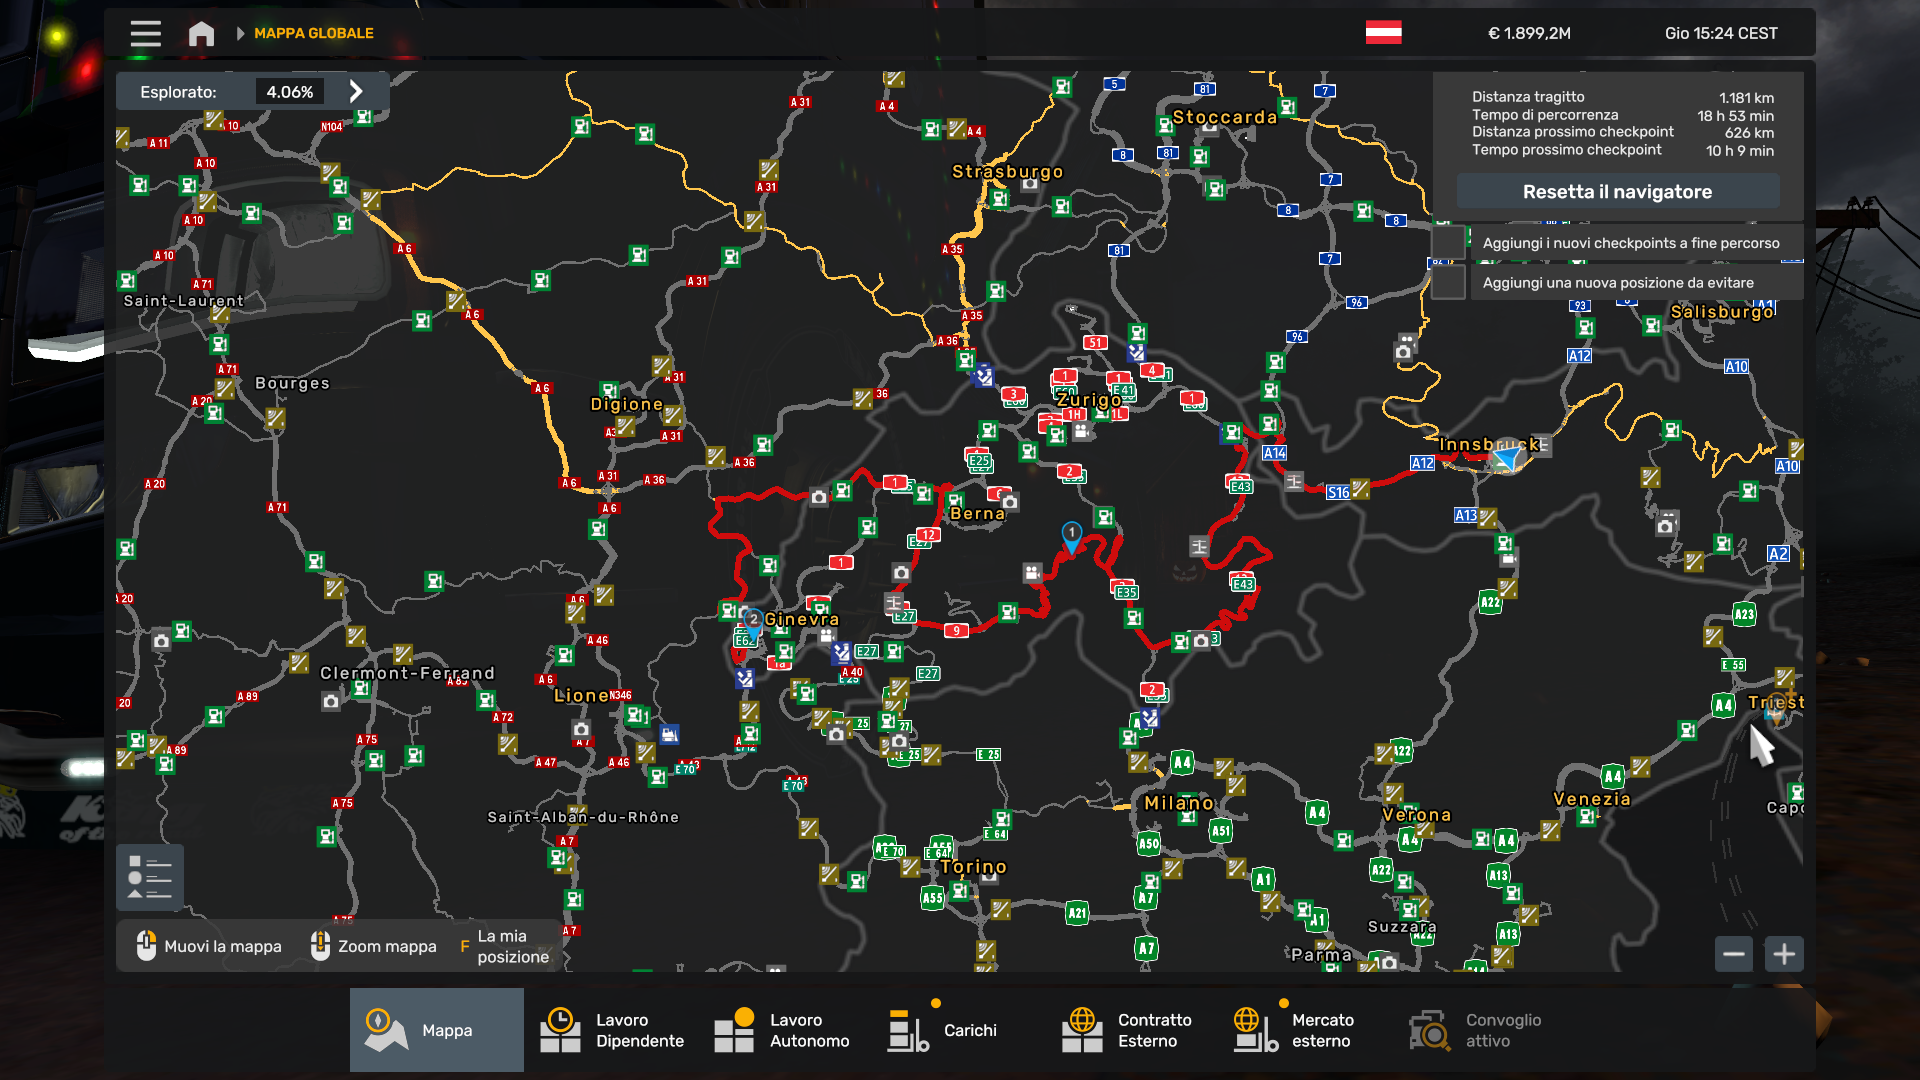Switch to the Carichi tab
The image size is (1920, 1080).
[943, 1030]
